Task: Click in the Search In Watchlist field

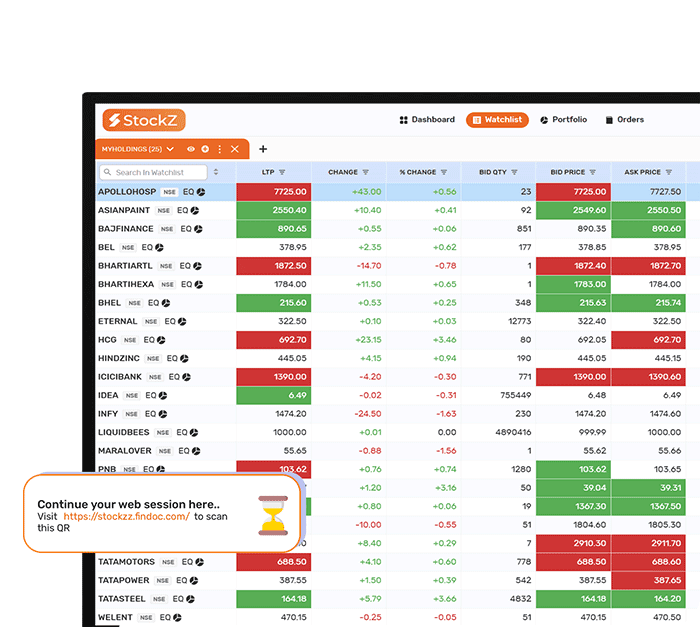Action: click(156, 172)
